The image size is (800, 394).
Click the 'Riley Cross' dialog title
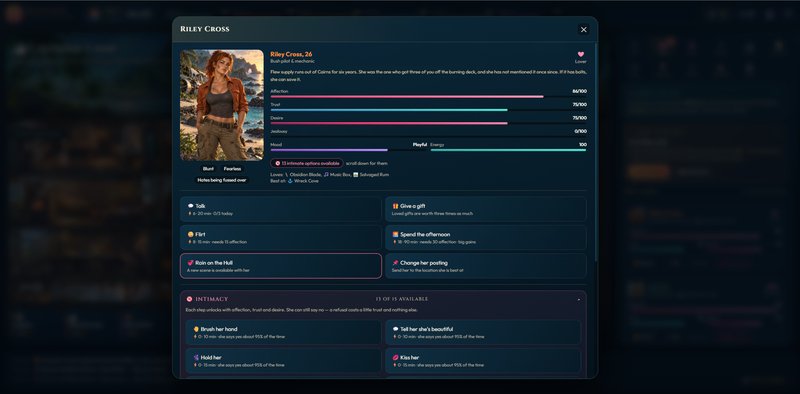(x=205, y=29)
